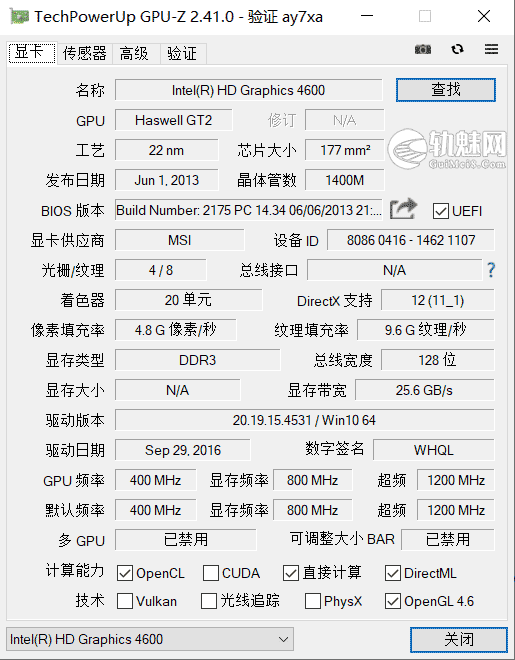Click the WHQL digital signature value
515x660 pixels.
(433, 450)
